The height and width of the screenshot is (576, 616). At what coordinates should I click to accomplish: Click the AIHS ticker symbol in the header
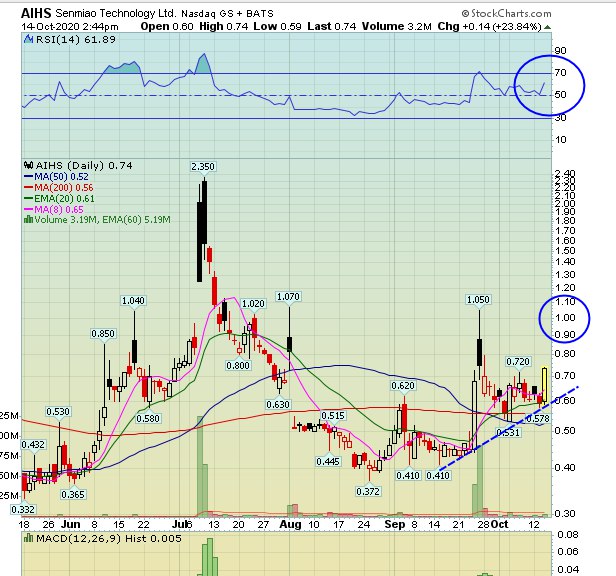click(36, 13)
